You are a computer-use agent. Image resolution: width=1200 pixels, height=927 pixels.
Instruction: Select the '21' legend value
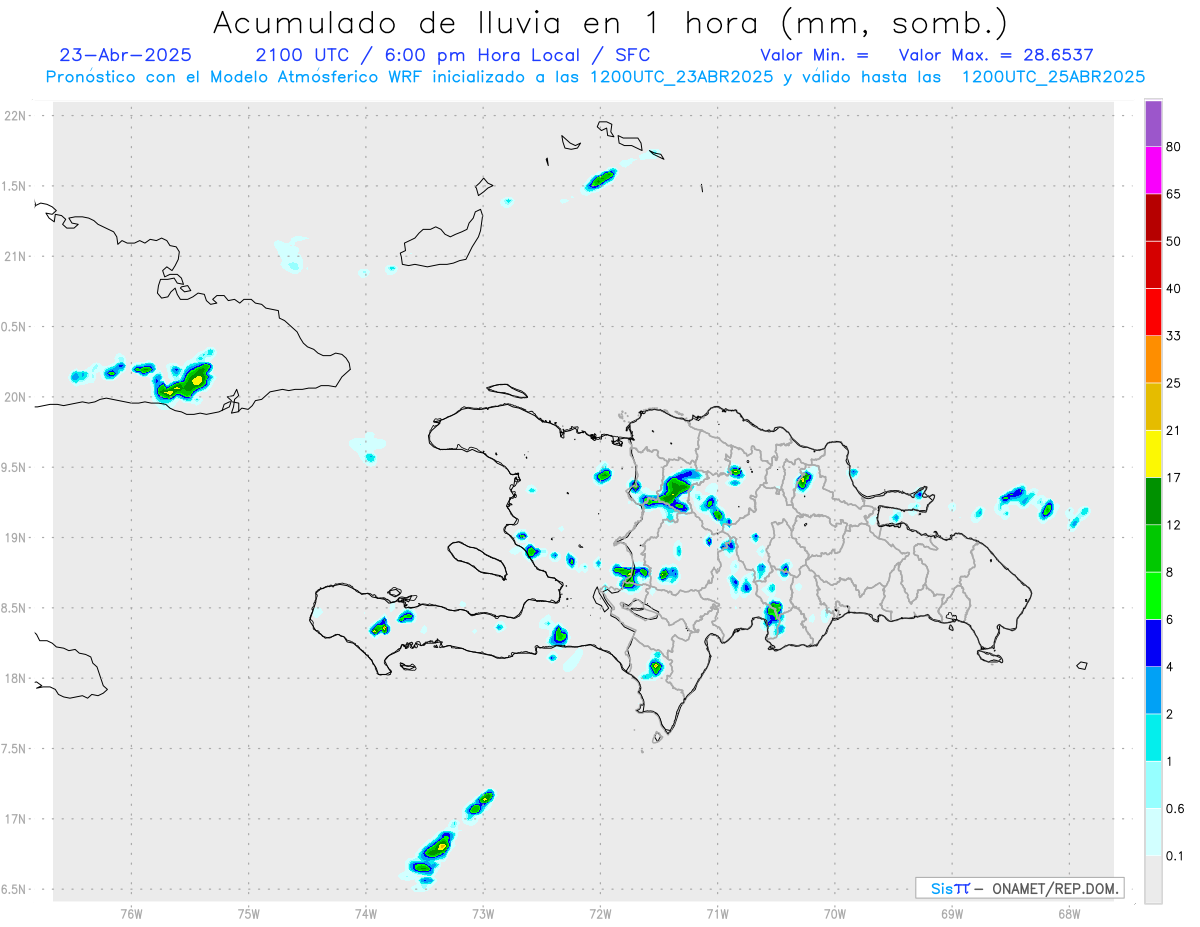[x=1174, y=430]
